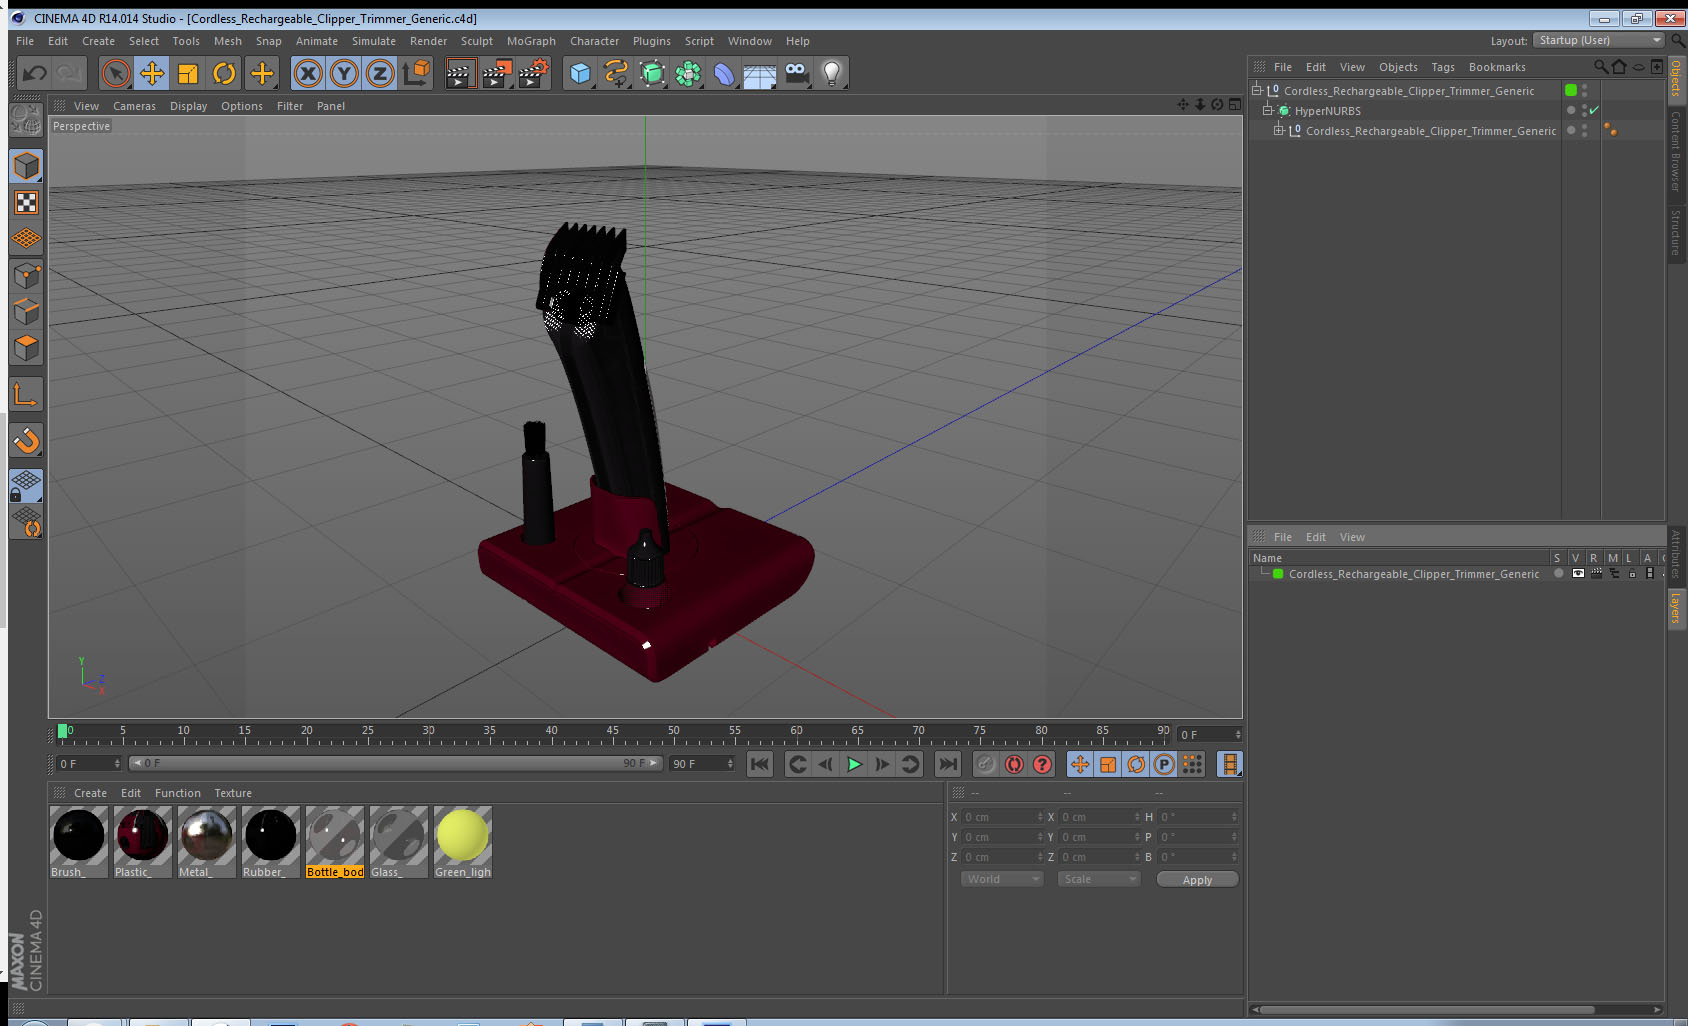Activate the Rotate tool icon
This screenshot has height=1026, width=1688.
coord(224,73)
